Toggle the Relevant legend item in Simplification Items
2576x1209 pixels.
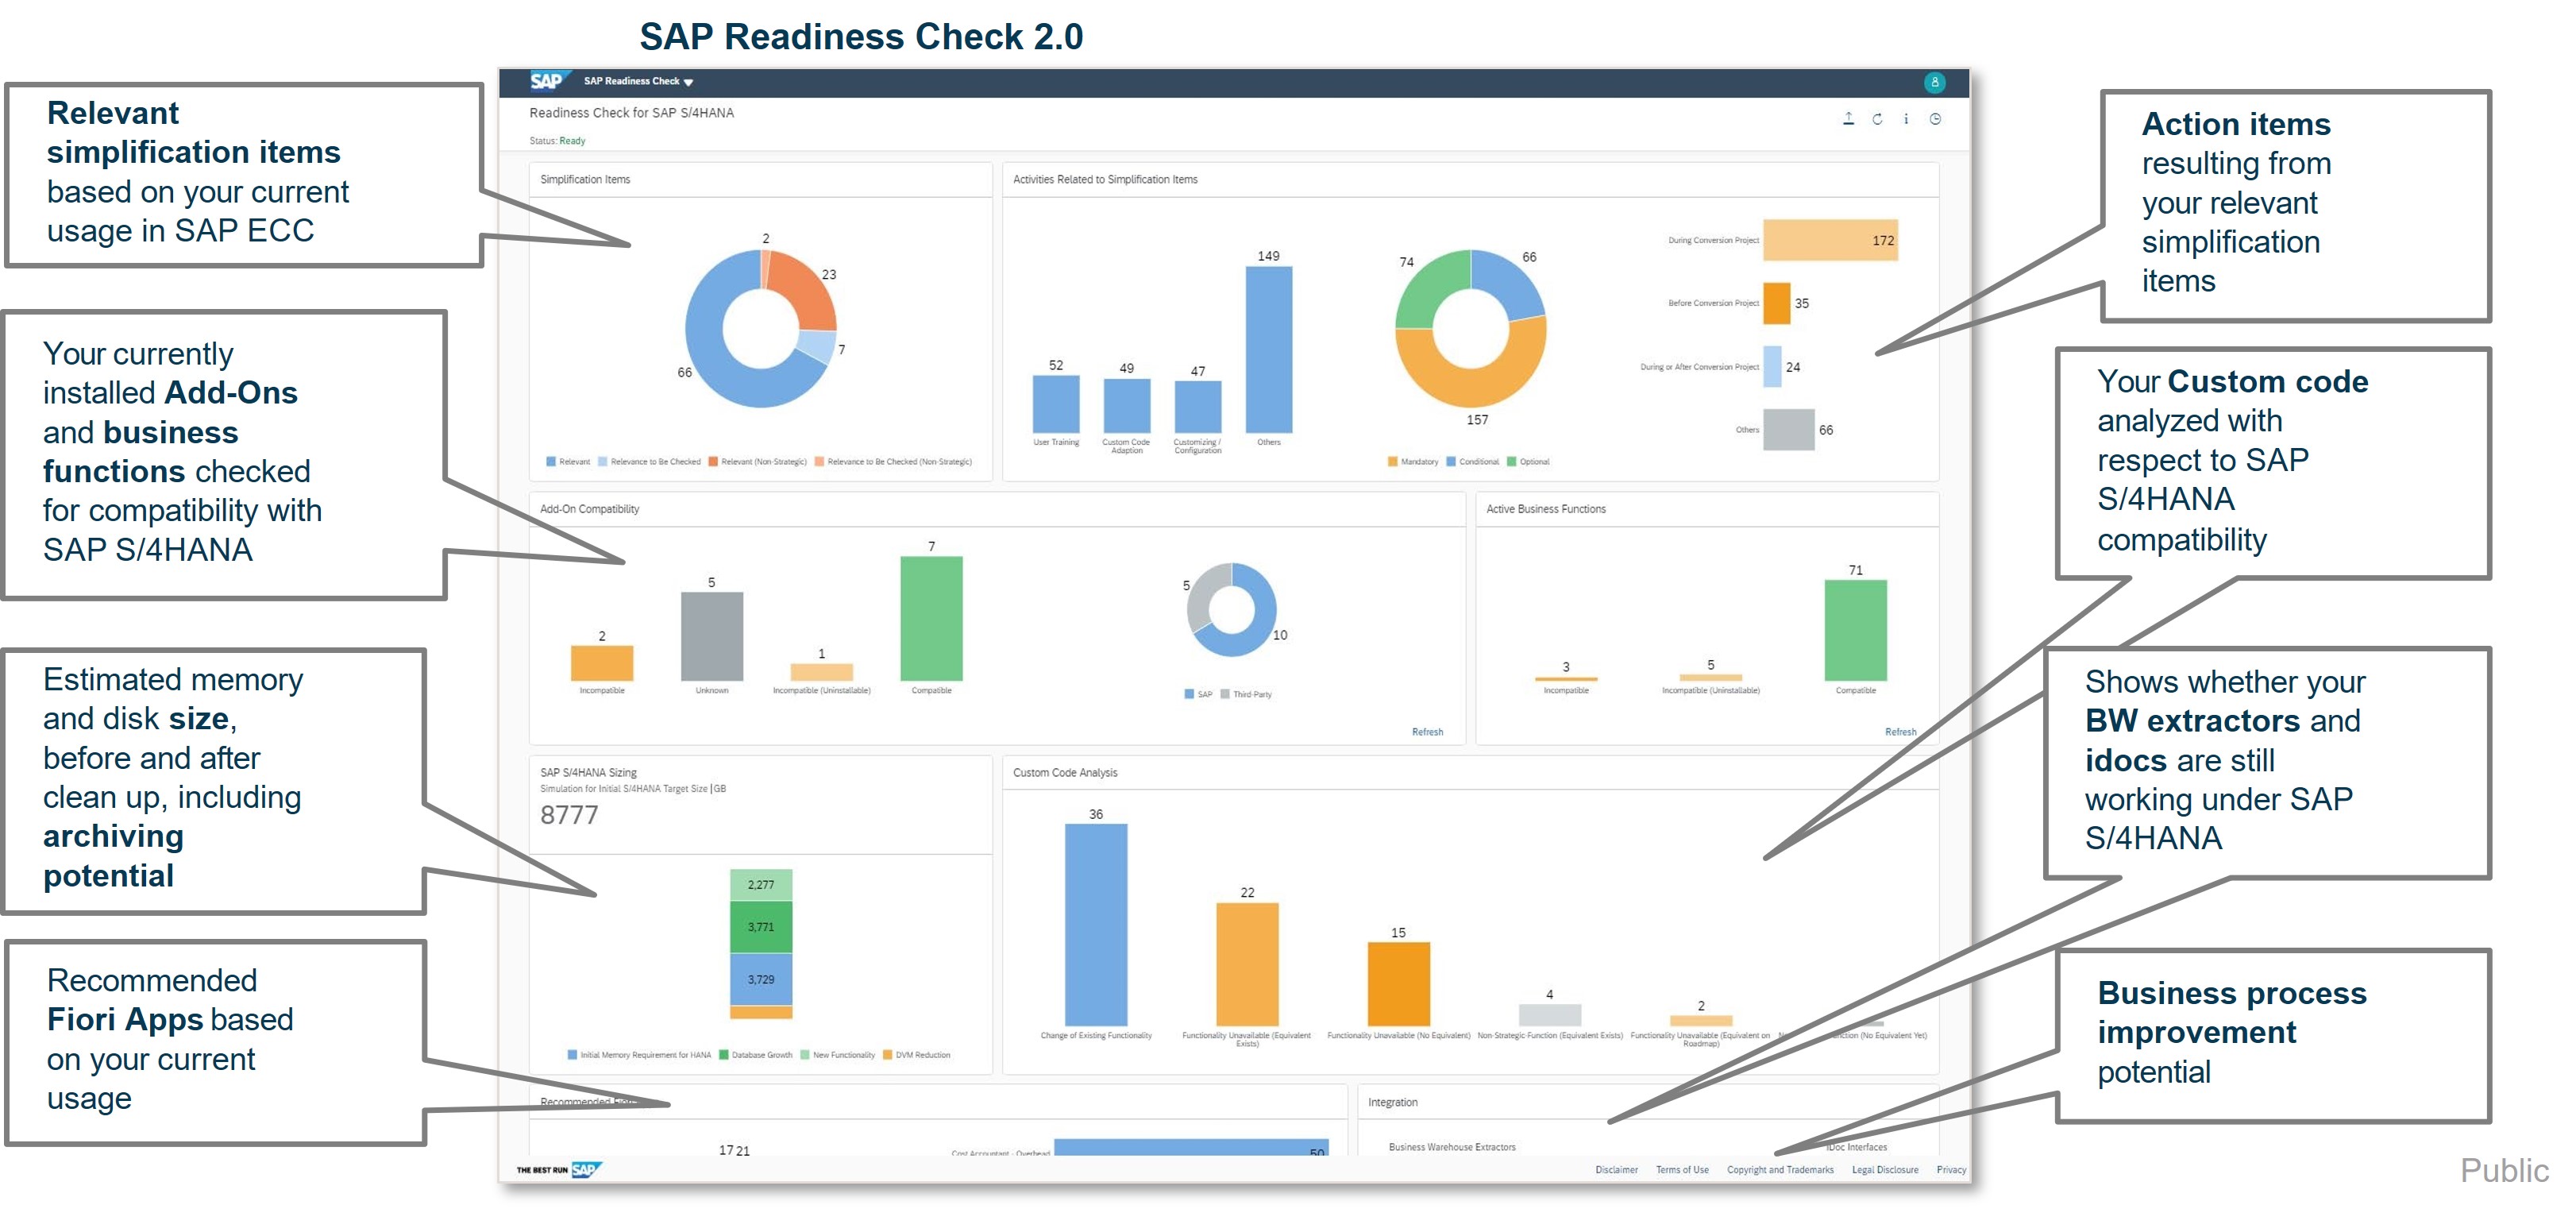(567, 462)
